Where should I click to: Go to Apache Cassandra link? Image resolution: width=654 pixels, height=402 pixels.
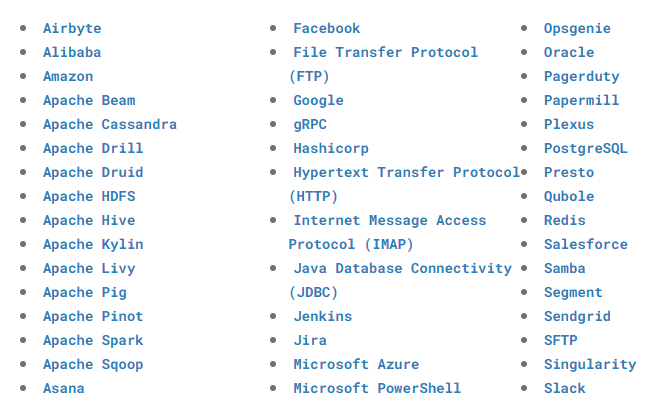coord(110,124)
